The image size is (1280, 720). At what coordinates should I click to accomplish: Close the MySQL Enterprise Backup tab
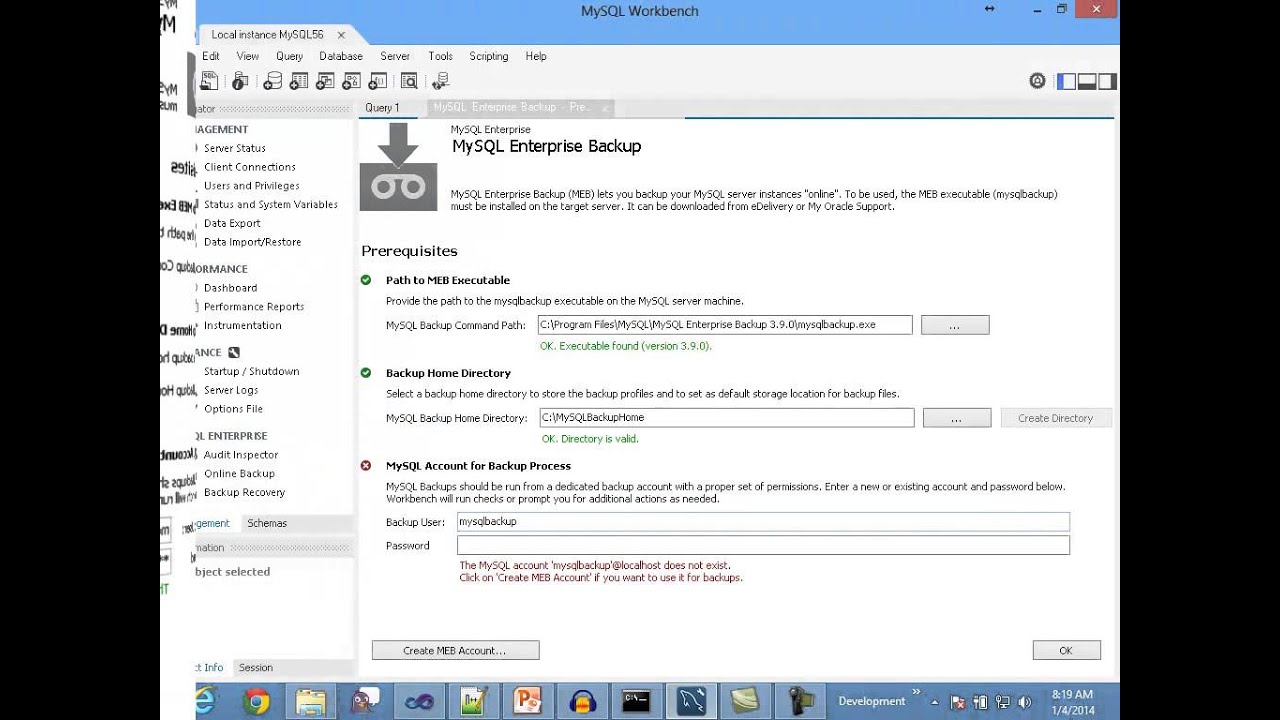pos(605,107)
